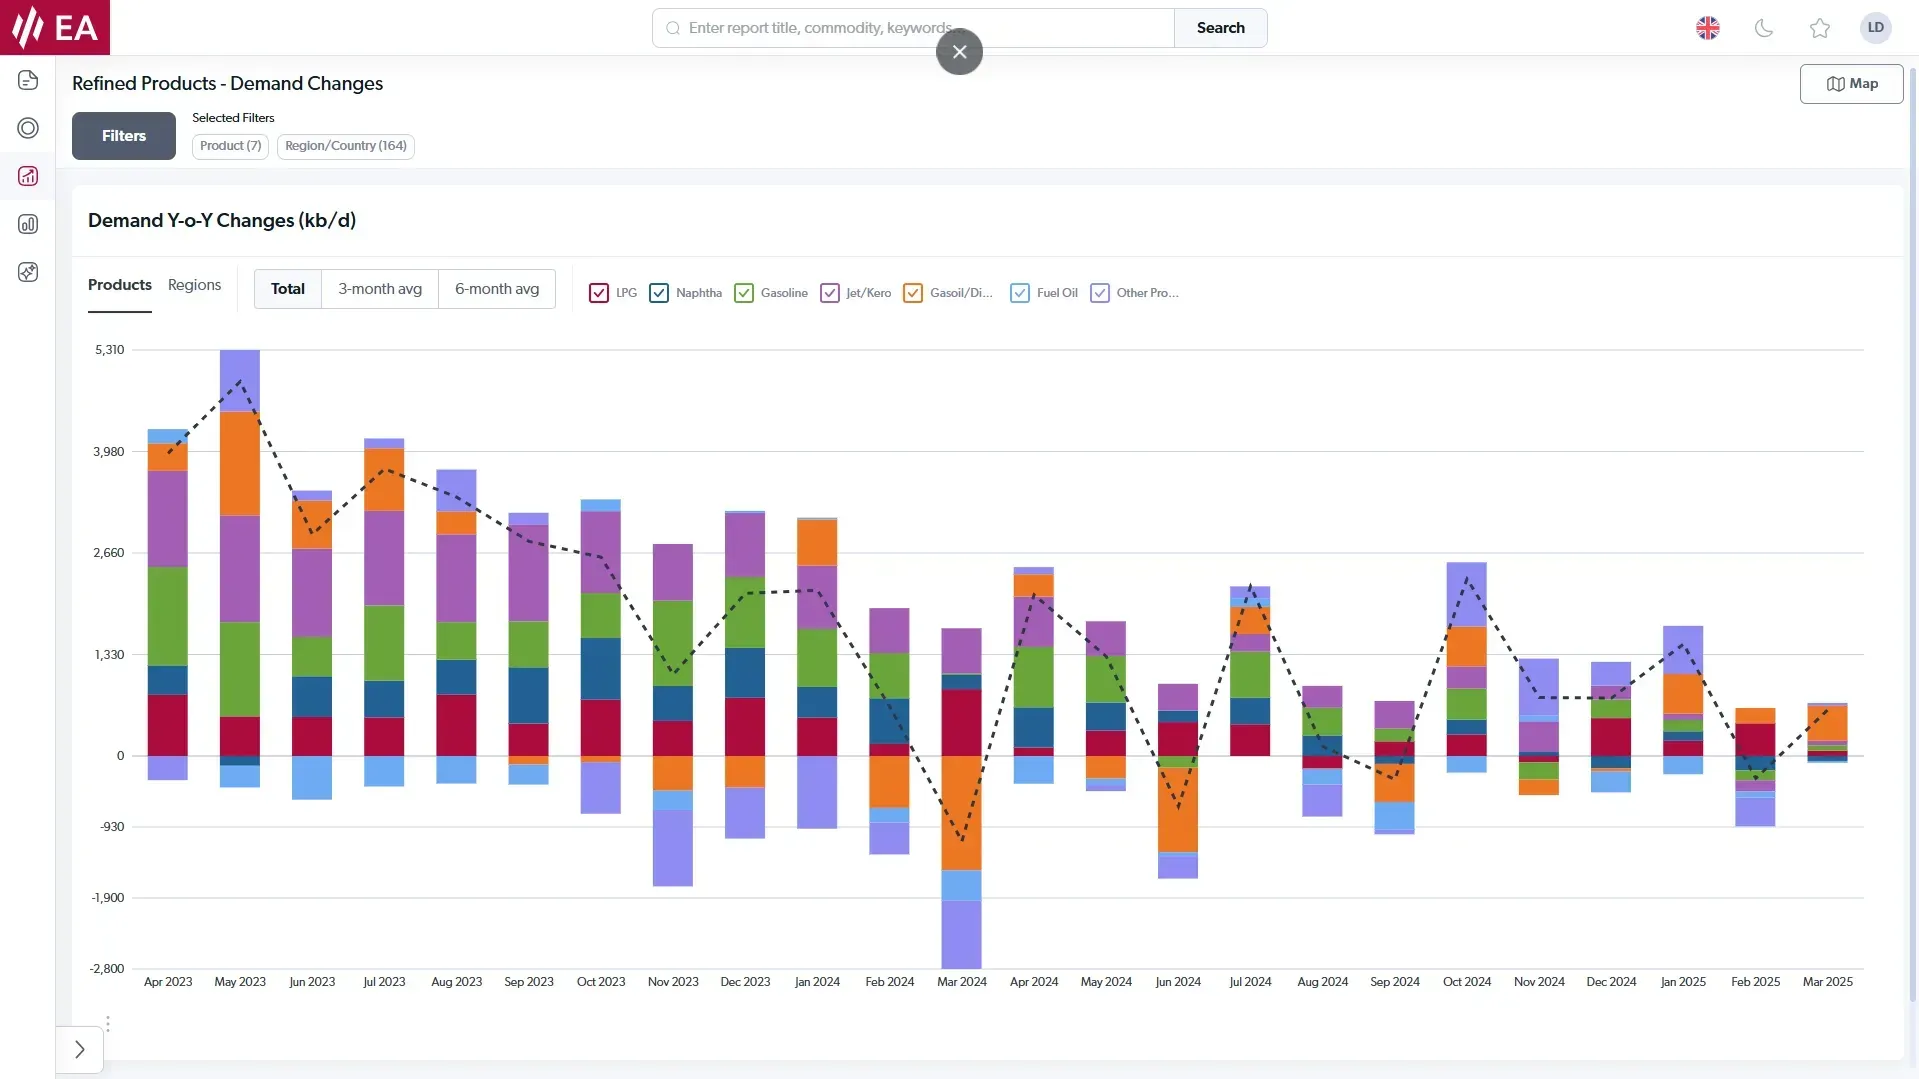Screen dimensions: 1919x1079
Task: Open the reports document icon in sidebar
Action: (28, 80)
